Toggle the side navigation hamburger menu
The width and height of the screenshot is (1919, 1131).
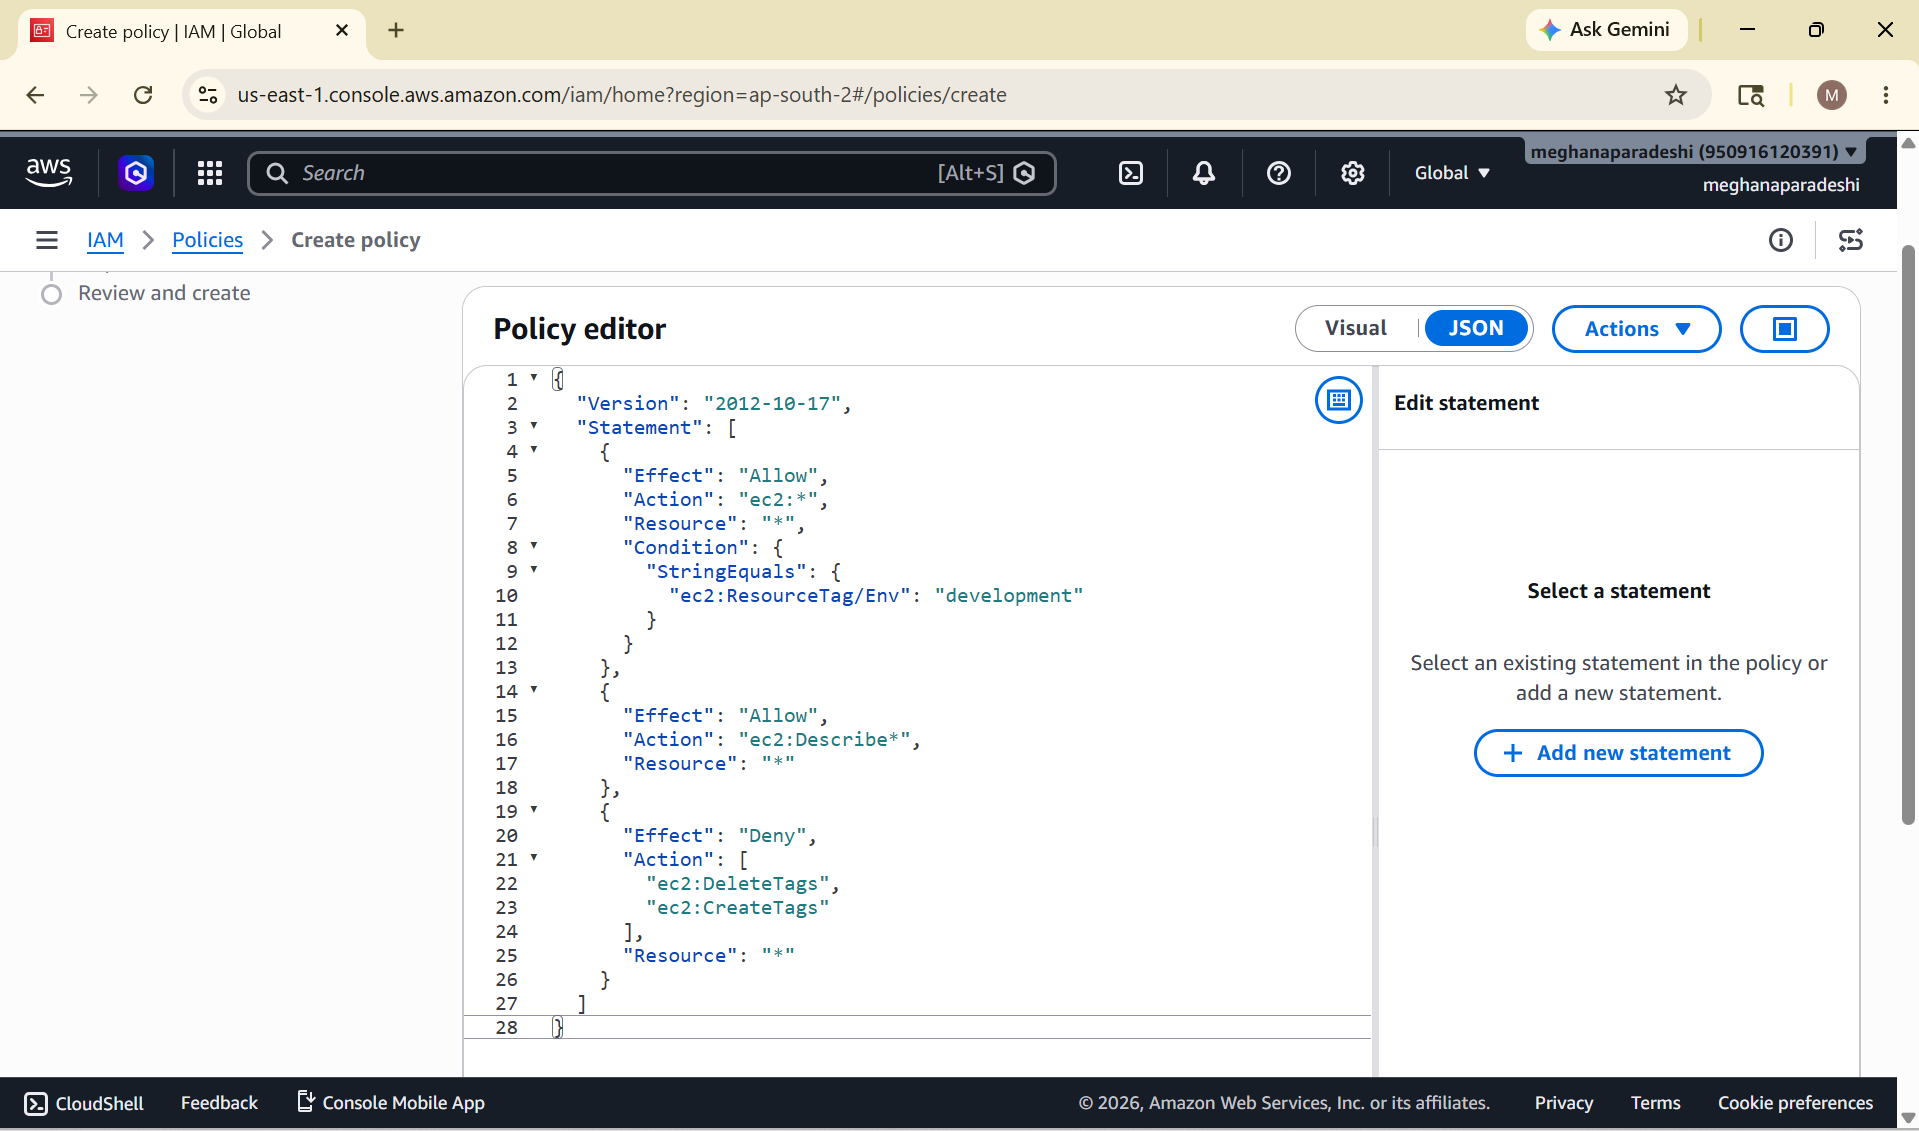(47, 240)
